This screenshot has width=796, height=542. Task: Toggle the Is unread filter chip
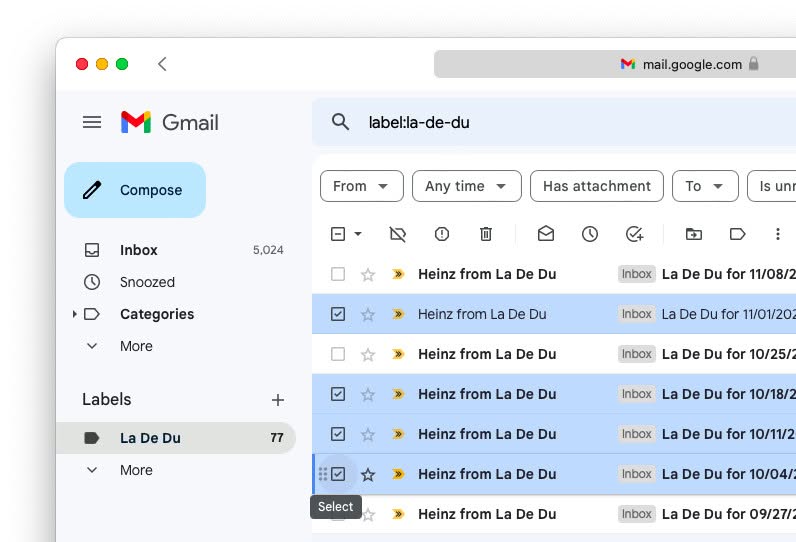(772, 186)
